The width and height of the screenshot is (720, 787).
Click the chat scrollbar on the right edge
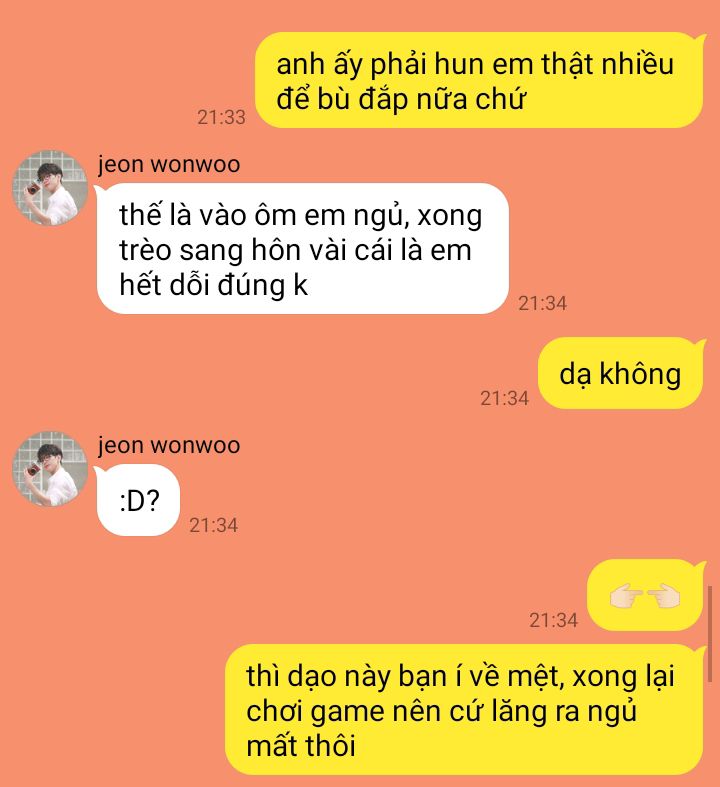(710, 633)
